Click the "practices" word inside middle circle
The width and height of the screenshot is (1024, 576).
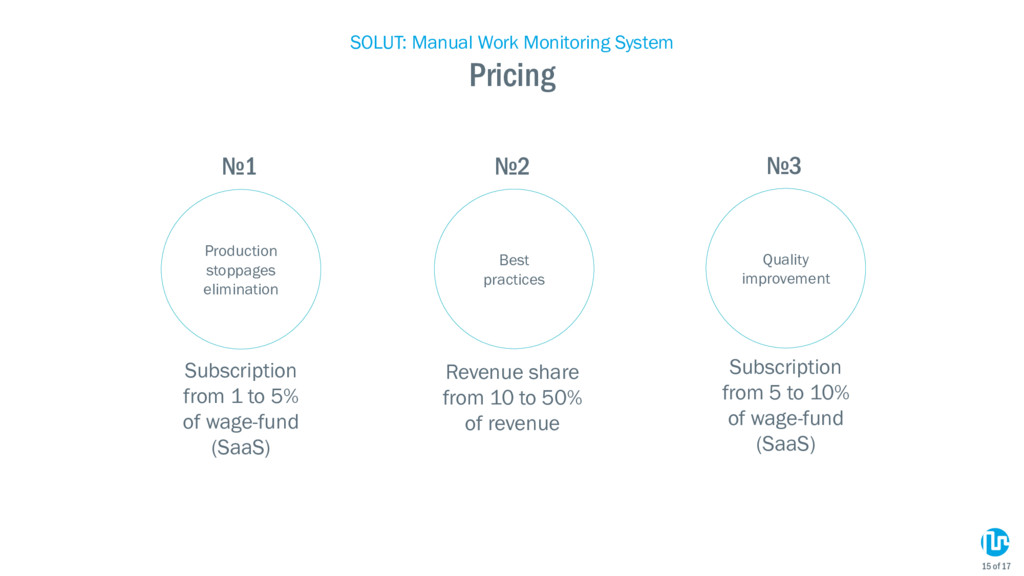[x=514, y=280]
